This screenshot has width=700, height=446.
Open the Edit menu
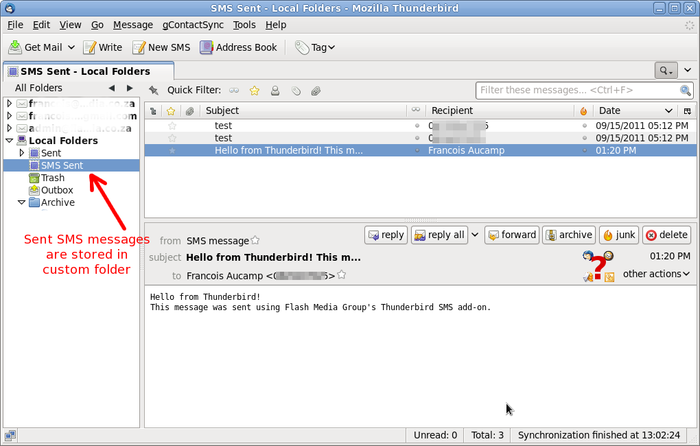coord(41,25)
